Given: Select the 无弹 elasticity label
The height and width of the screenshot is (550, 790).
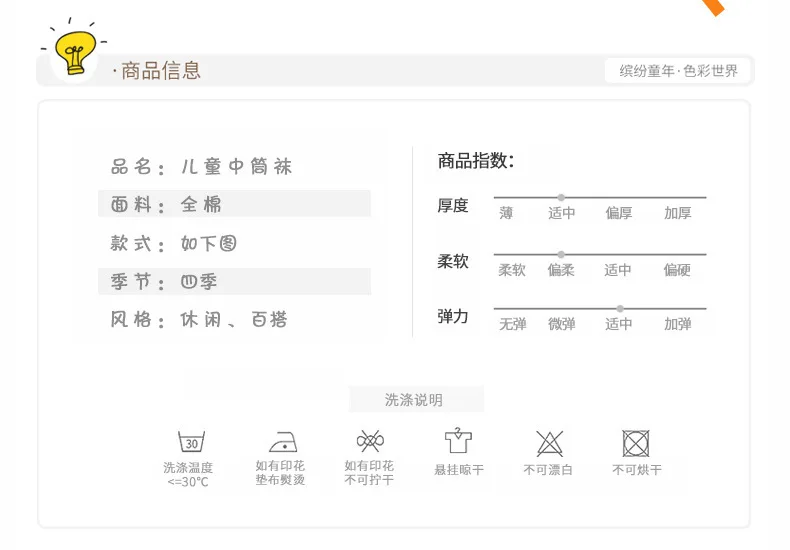Looking at the screenshot, I should (512, 324).
